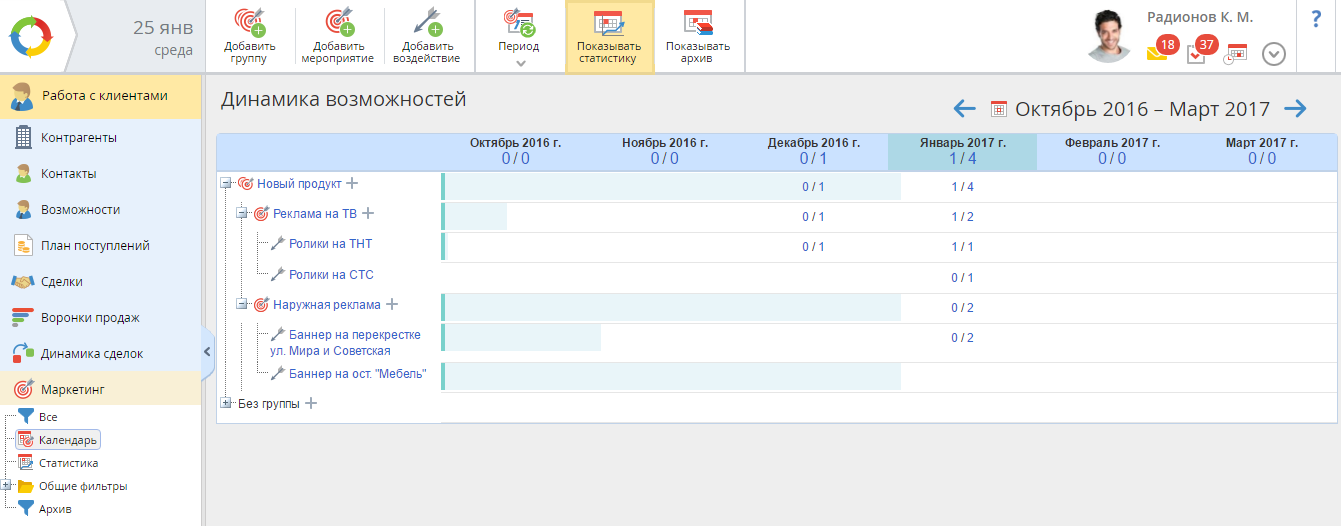Click the Октябрь 2016 timeline bar for Реклама на ТВ
1341x526 pixels.
(476, 217)
